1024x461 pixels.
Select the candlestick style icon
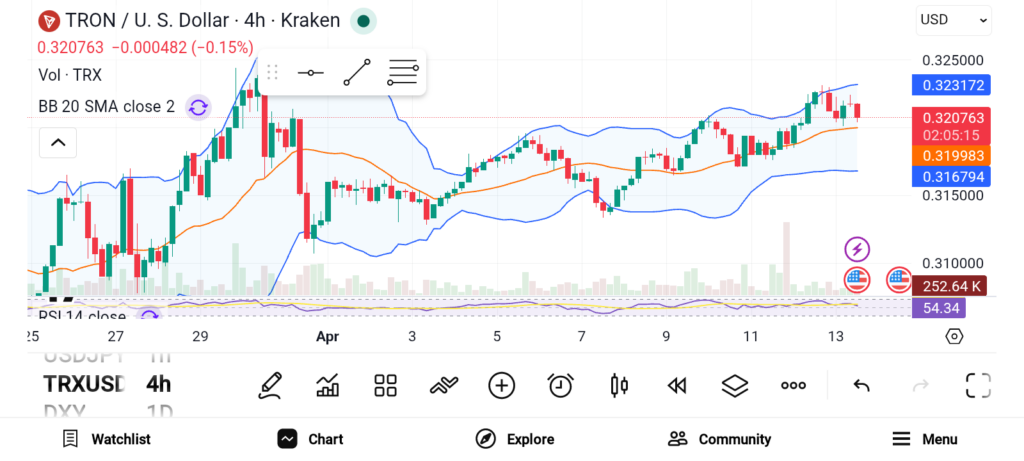click(x=618, y=385)
